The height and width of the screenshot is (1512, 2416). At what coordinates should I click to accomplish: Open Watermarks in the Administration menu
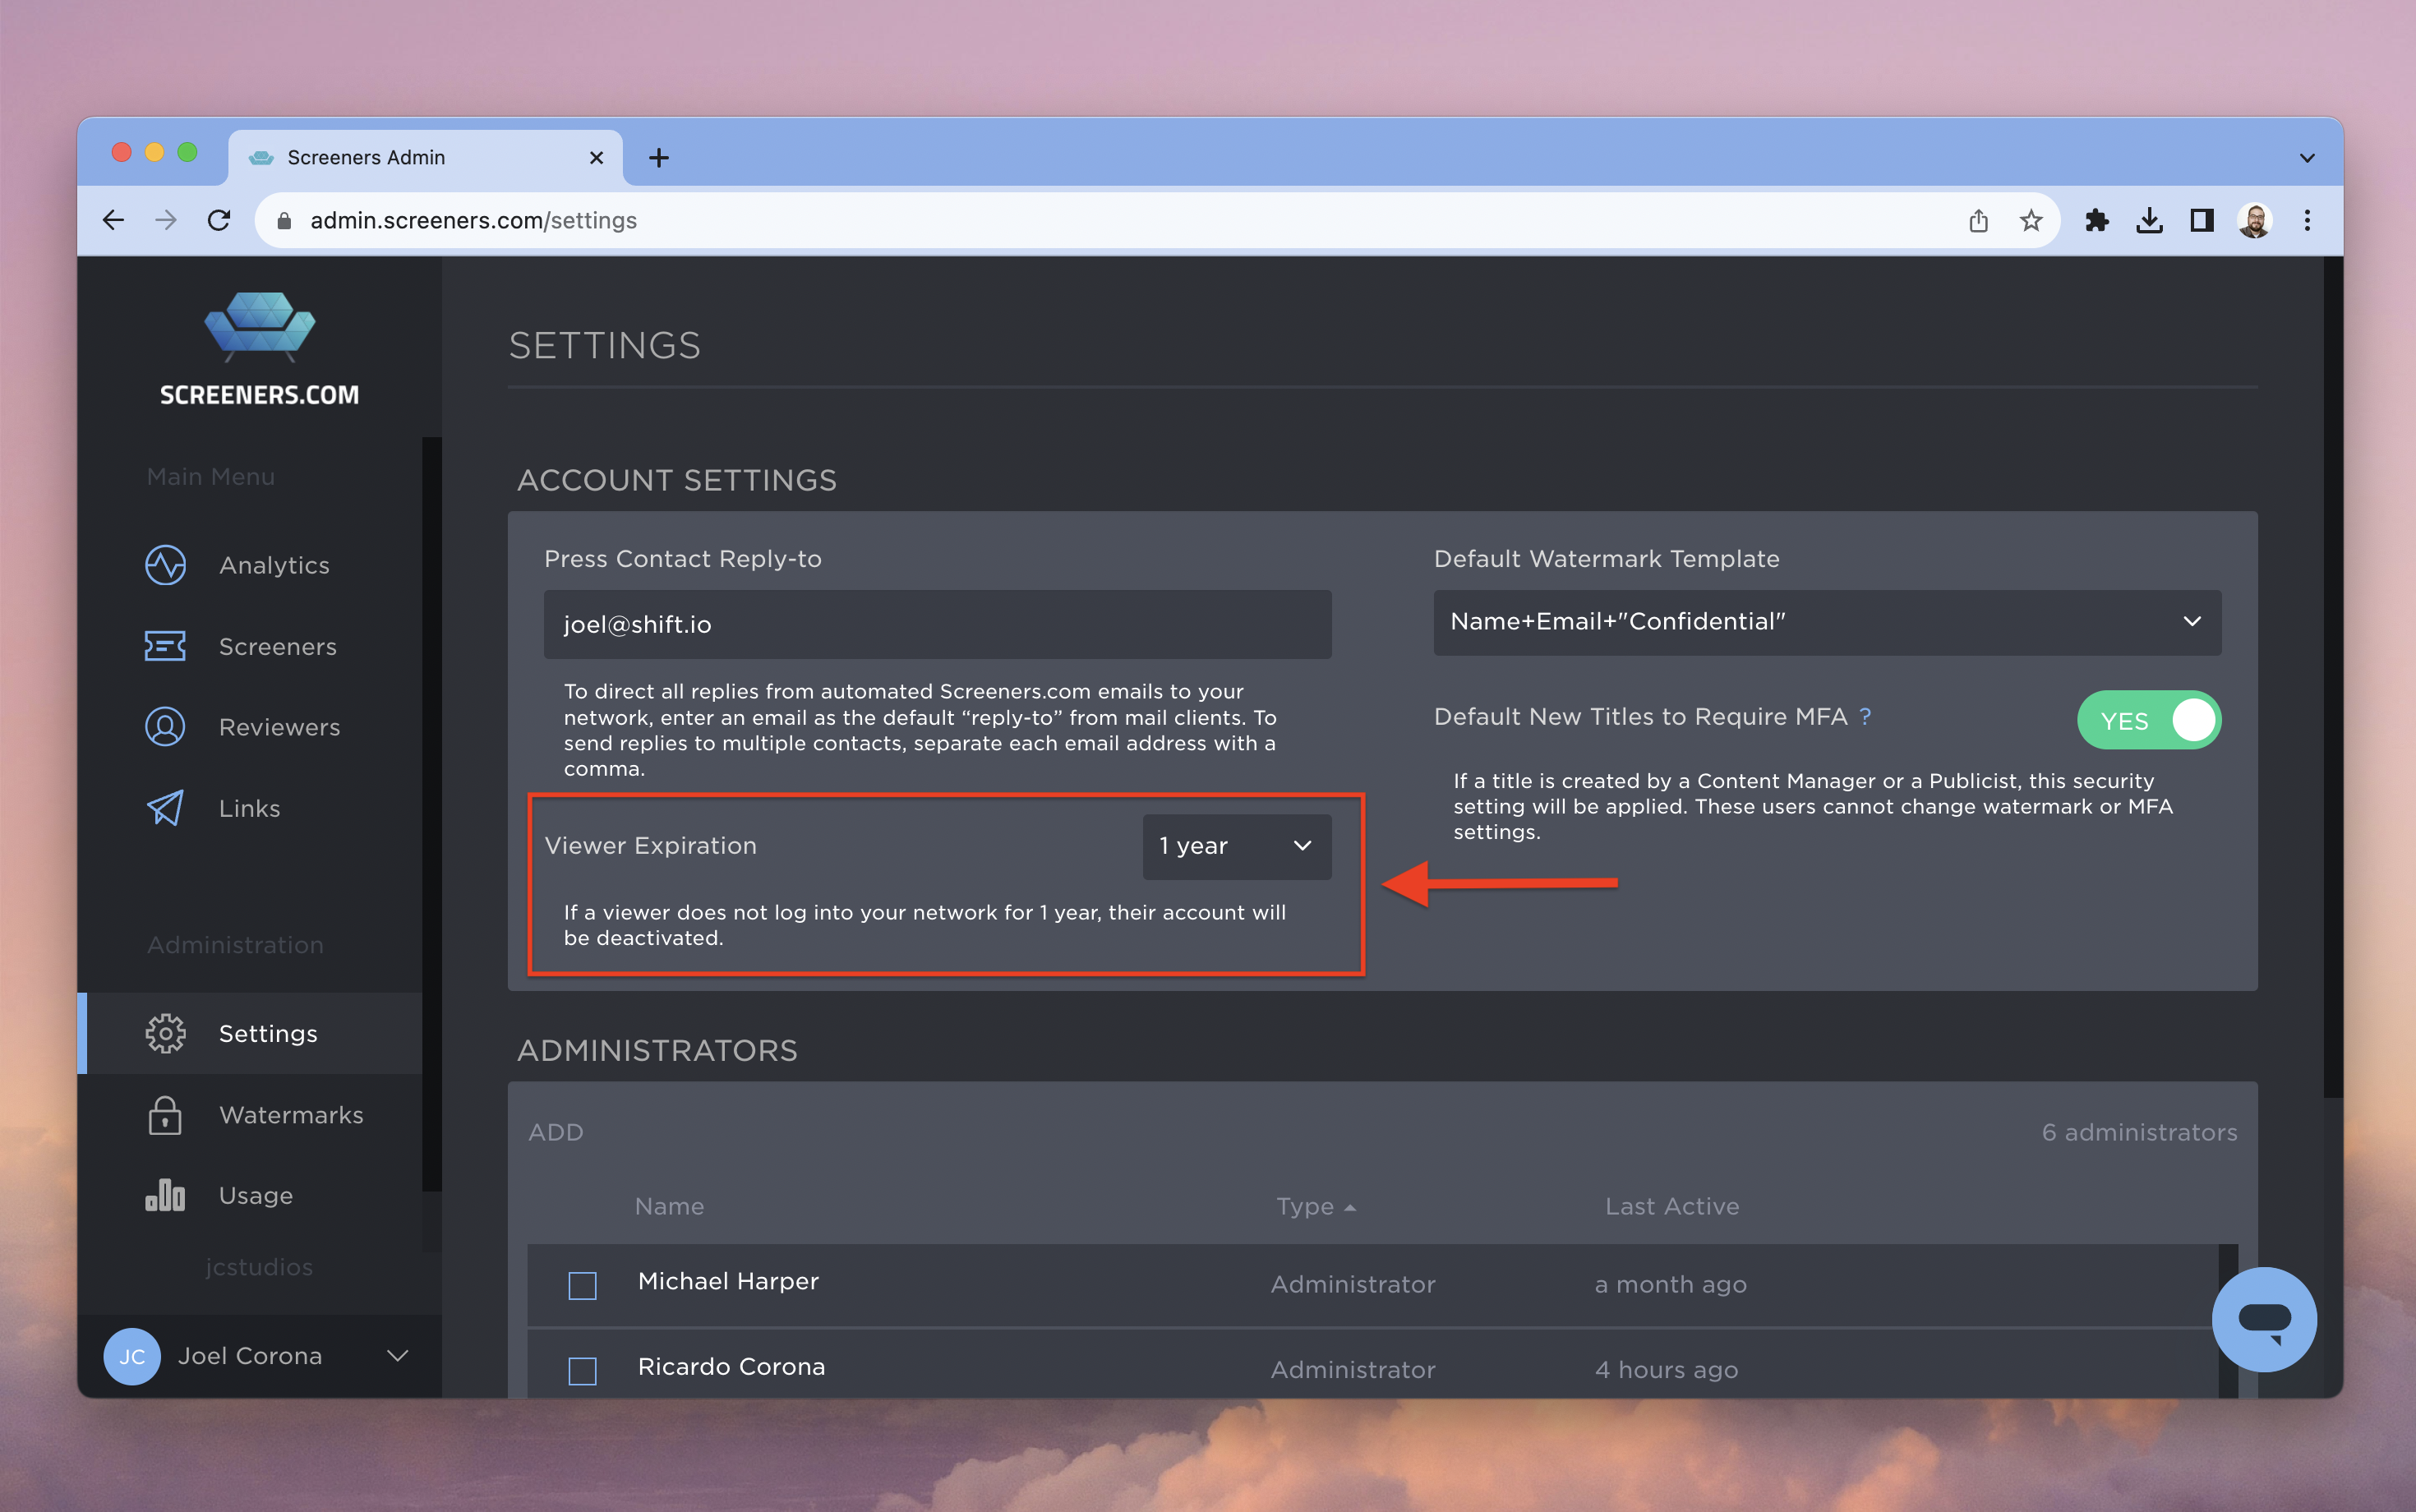pyautogui.click(x=291, y=1114)
